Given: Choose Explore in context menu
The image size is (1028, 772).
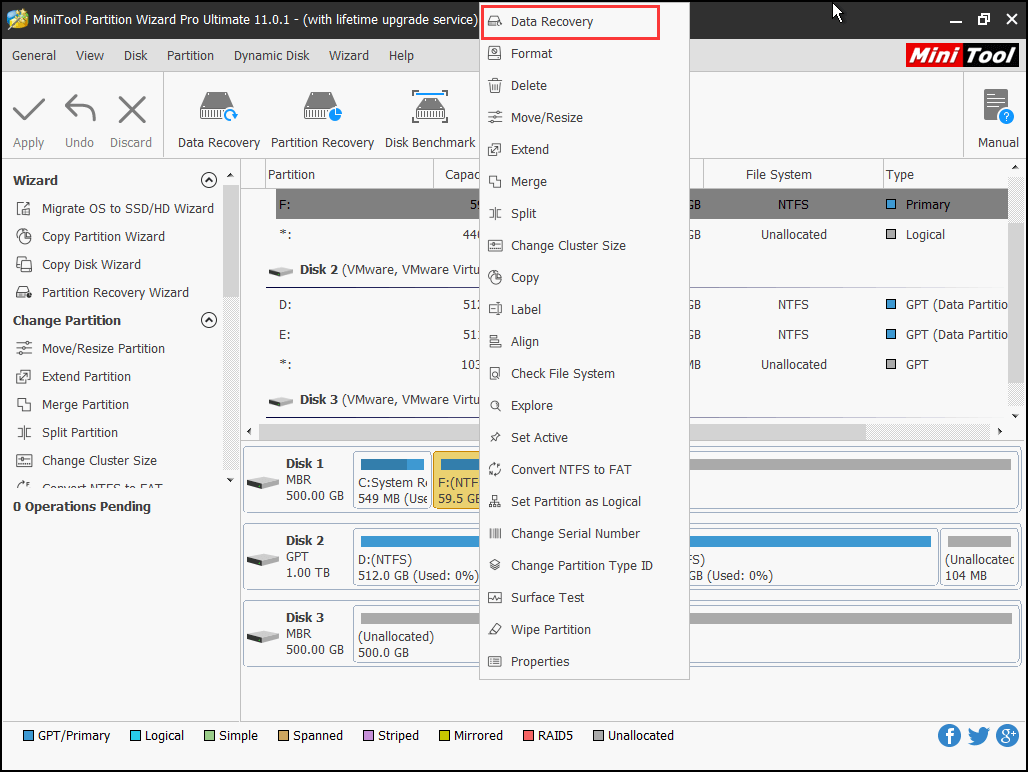Looking at the screenshot, I should [584, 406].
